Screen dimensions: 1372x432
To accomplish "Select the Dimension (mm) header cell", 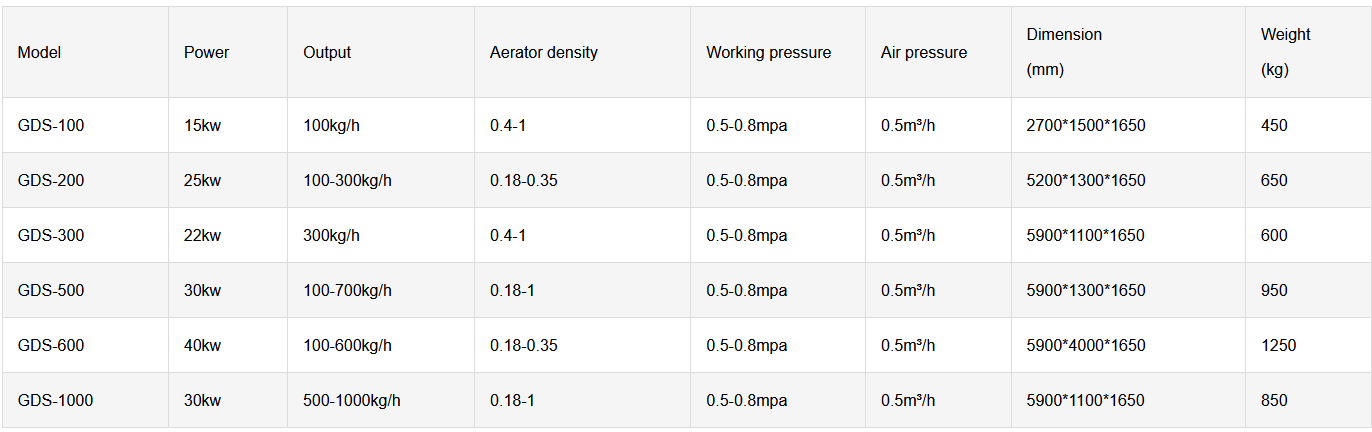I will [1064, 52].
